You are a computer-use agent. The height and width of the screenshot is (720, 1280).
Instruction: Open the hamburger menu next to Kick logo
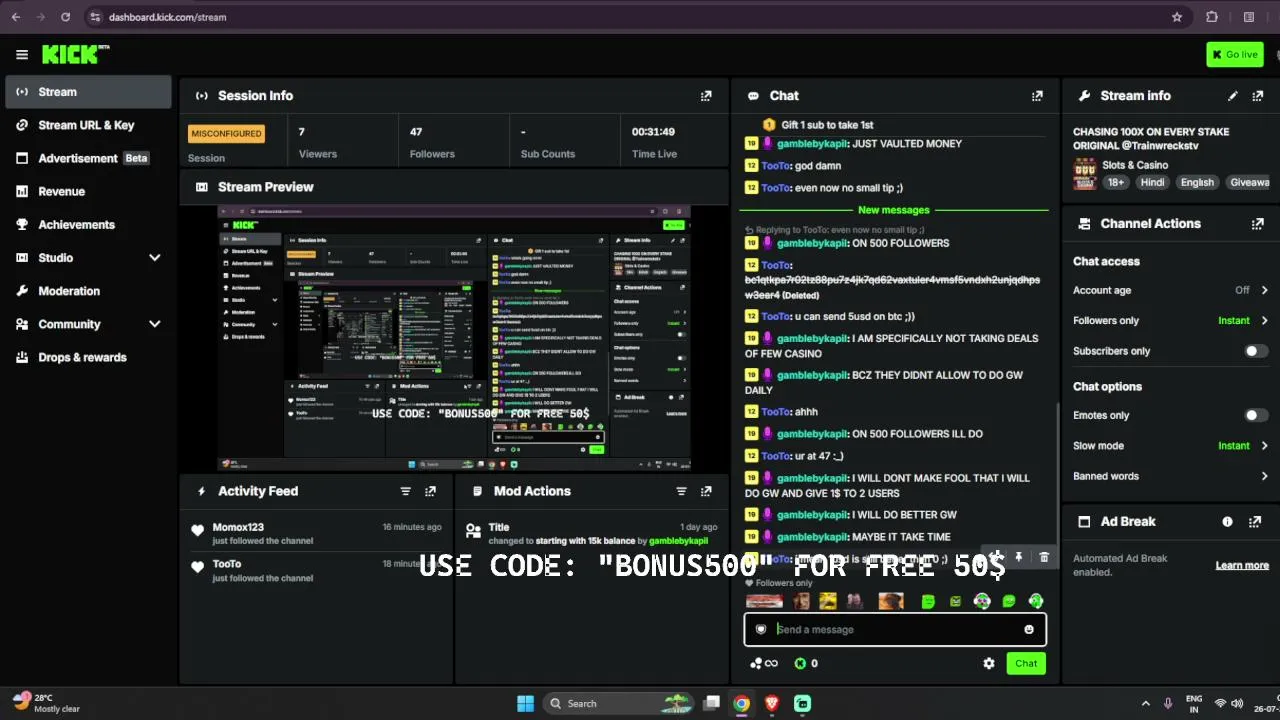point(22,55)
